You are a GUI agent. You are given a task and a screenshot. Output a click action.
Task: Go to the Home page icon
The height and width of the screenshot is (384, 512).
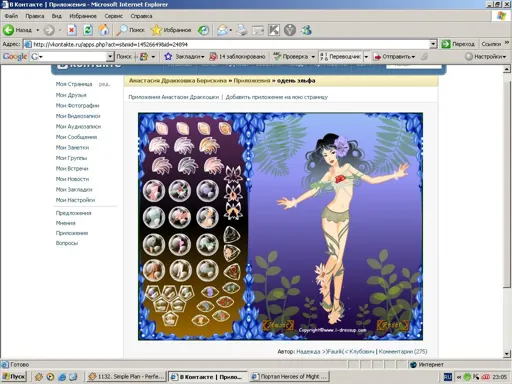tap(104, 30)
